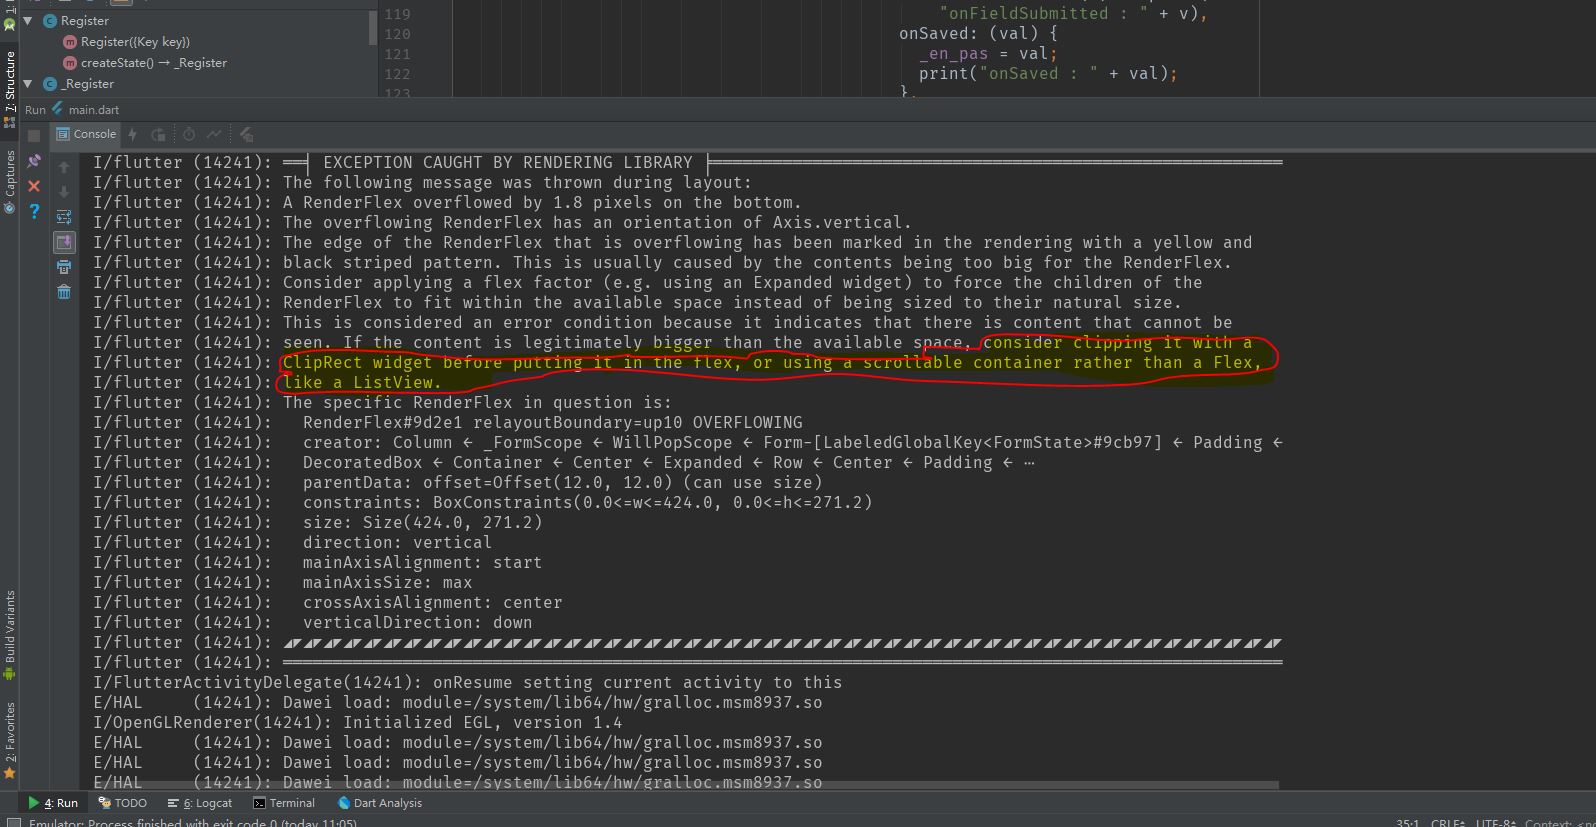1596x827 pixels.
Task: Click the 'RenderFlex#9d2e1 relayoutBoundary=up10 OVERFLOWING' line
Action: pos(552,422)
